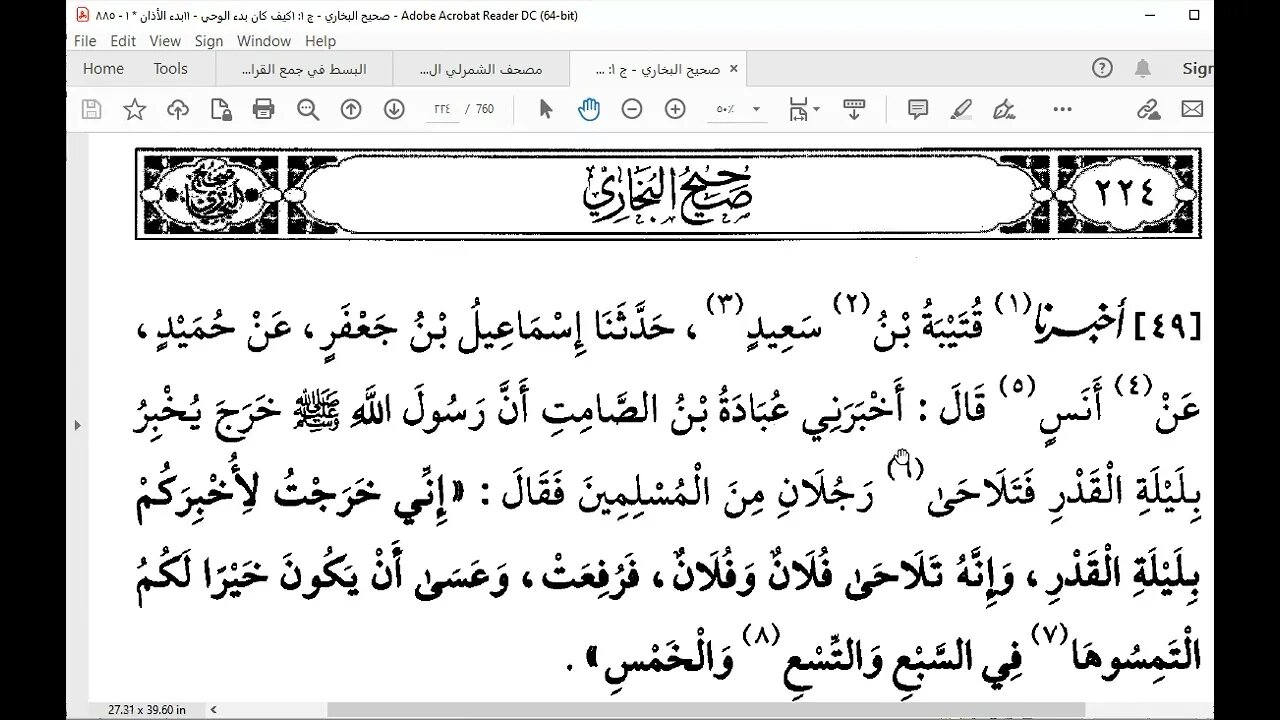Select the arrow Selection tool
1280x720 pixels.
coord(546,110)
